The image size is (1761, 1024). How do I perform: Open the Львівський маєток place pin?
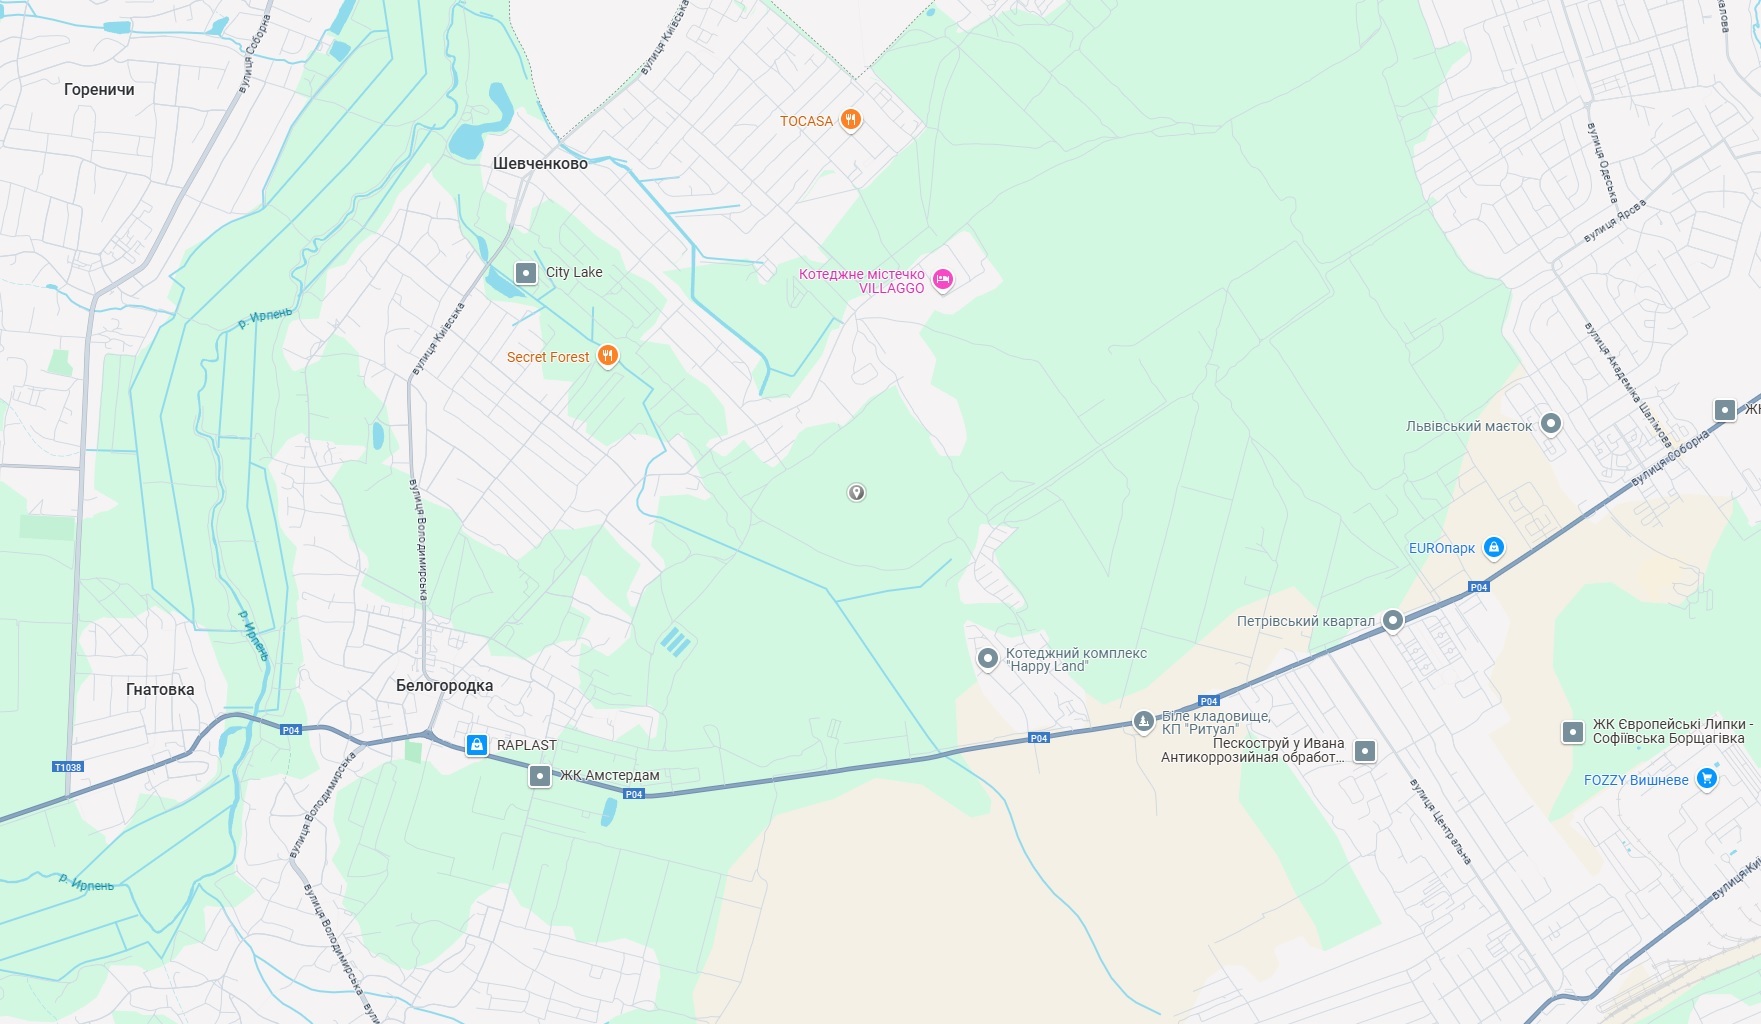[x=1550, y=424]
